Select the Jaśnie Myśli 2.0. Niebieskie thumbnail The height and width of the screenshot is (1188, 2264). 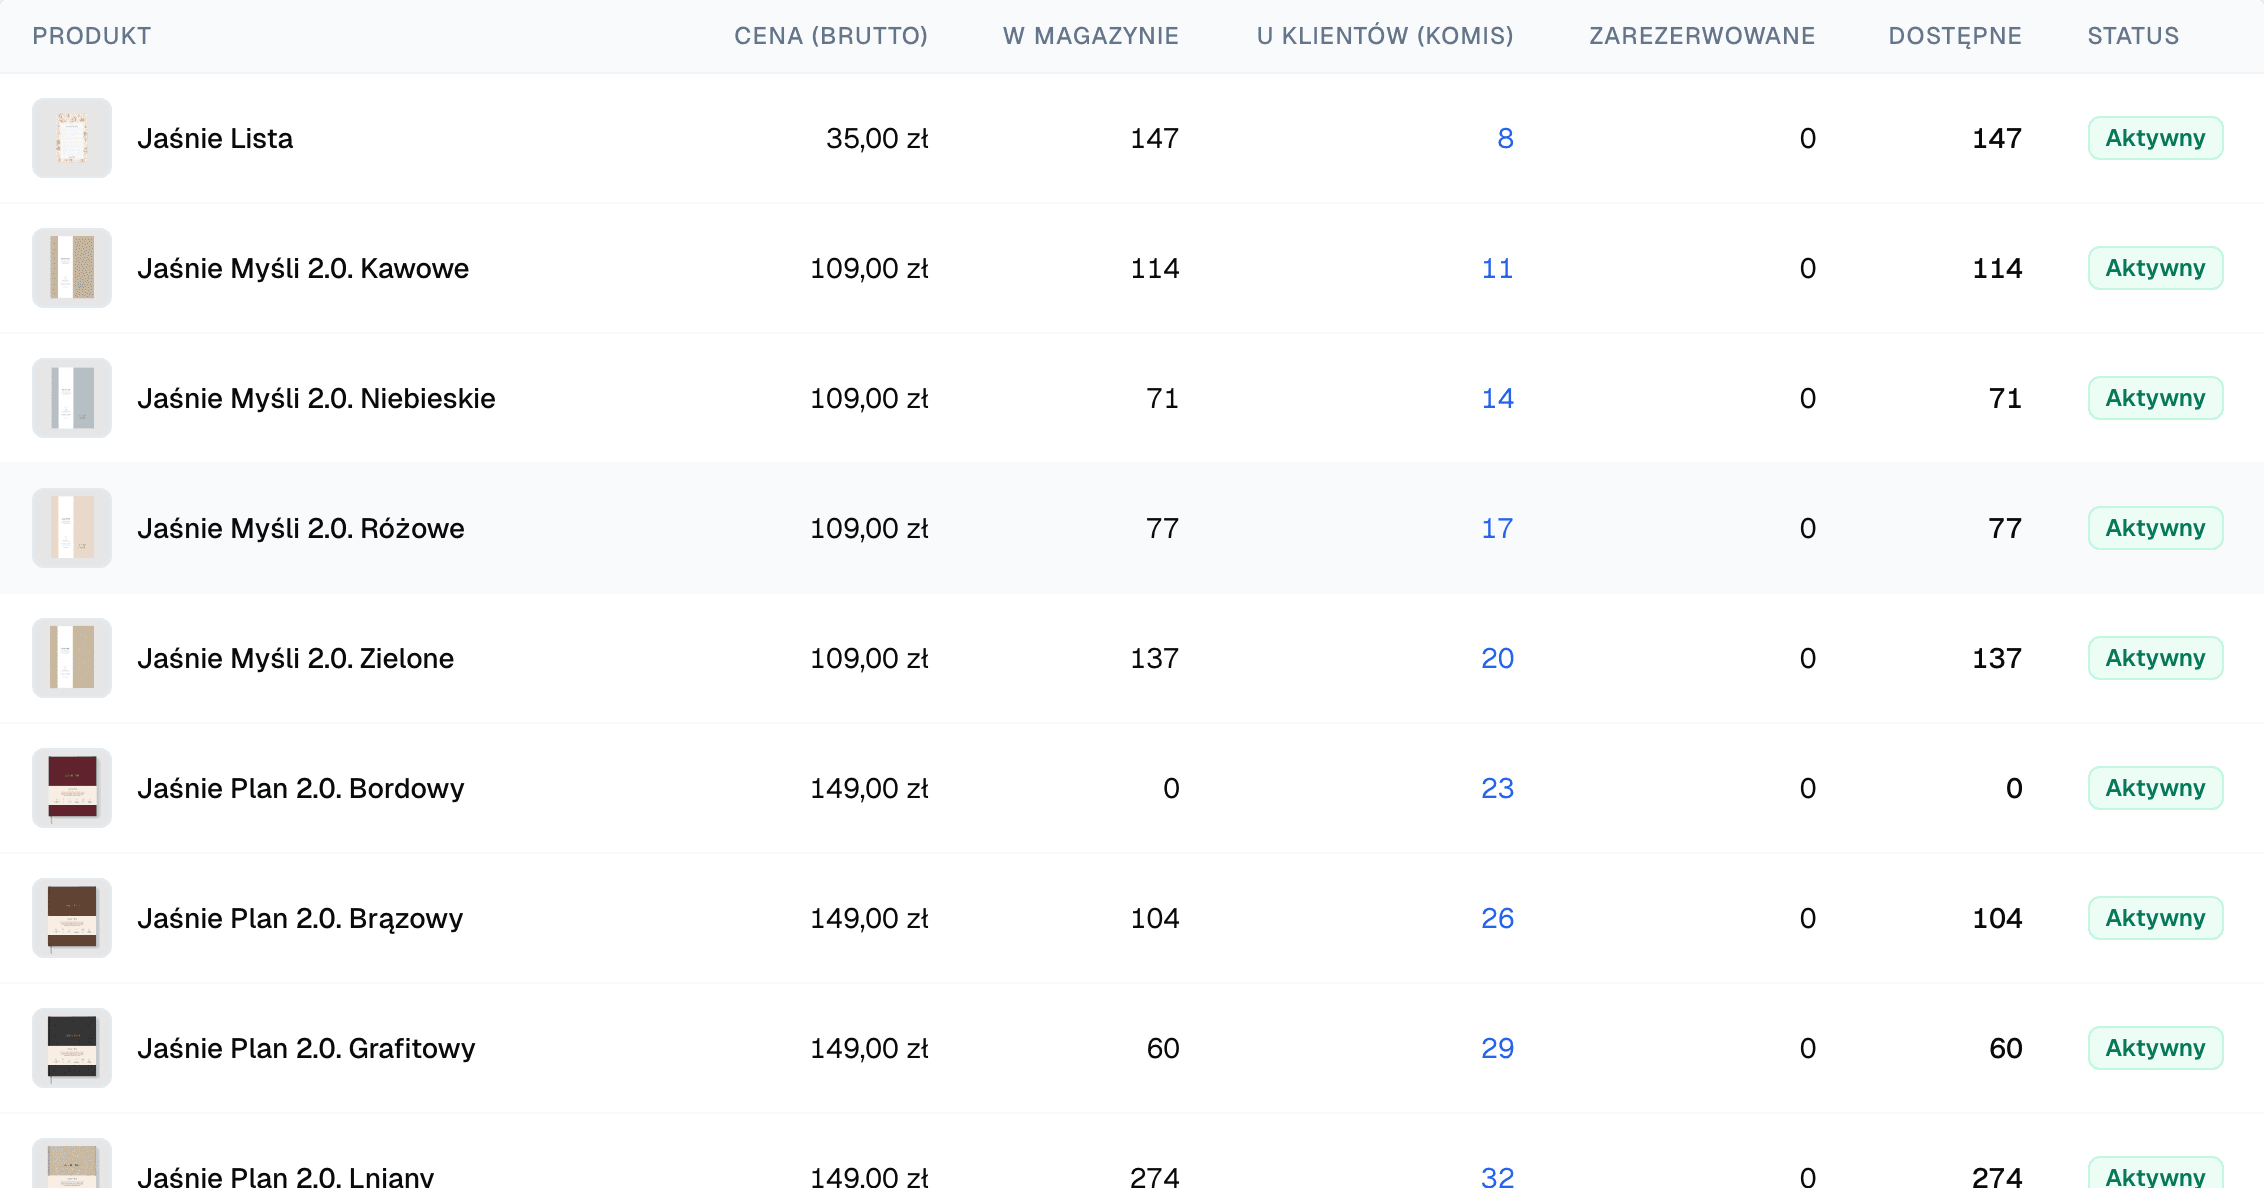coord(72,398)
